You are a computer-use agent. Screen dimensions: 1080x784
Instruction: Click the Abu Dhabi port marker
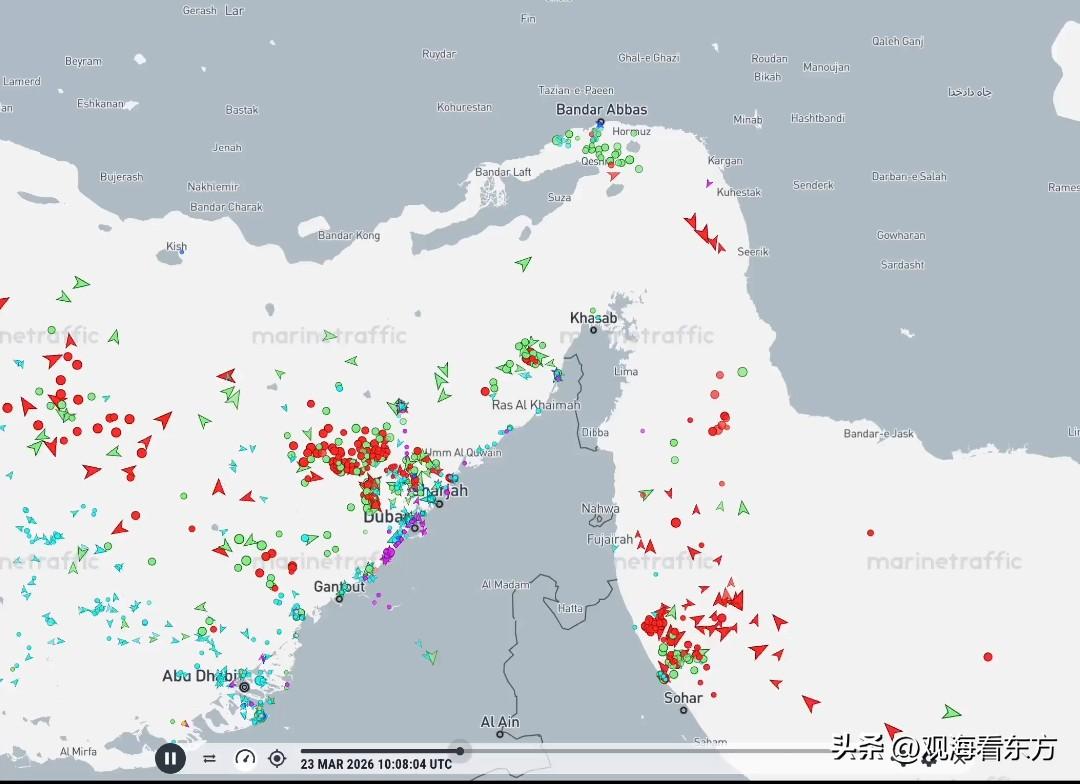pos(244,687)
